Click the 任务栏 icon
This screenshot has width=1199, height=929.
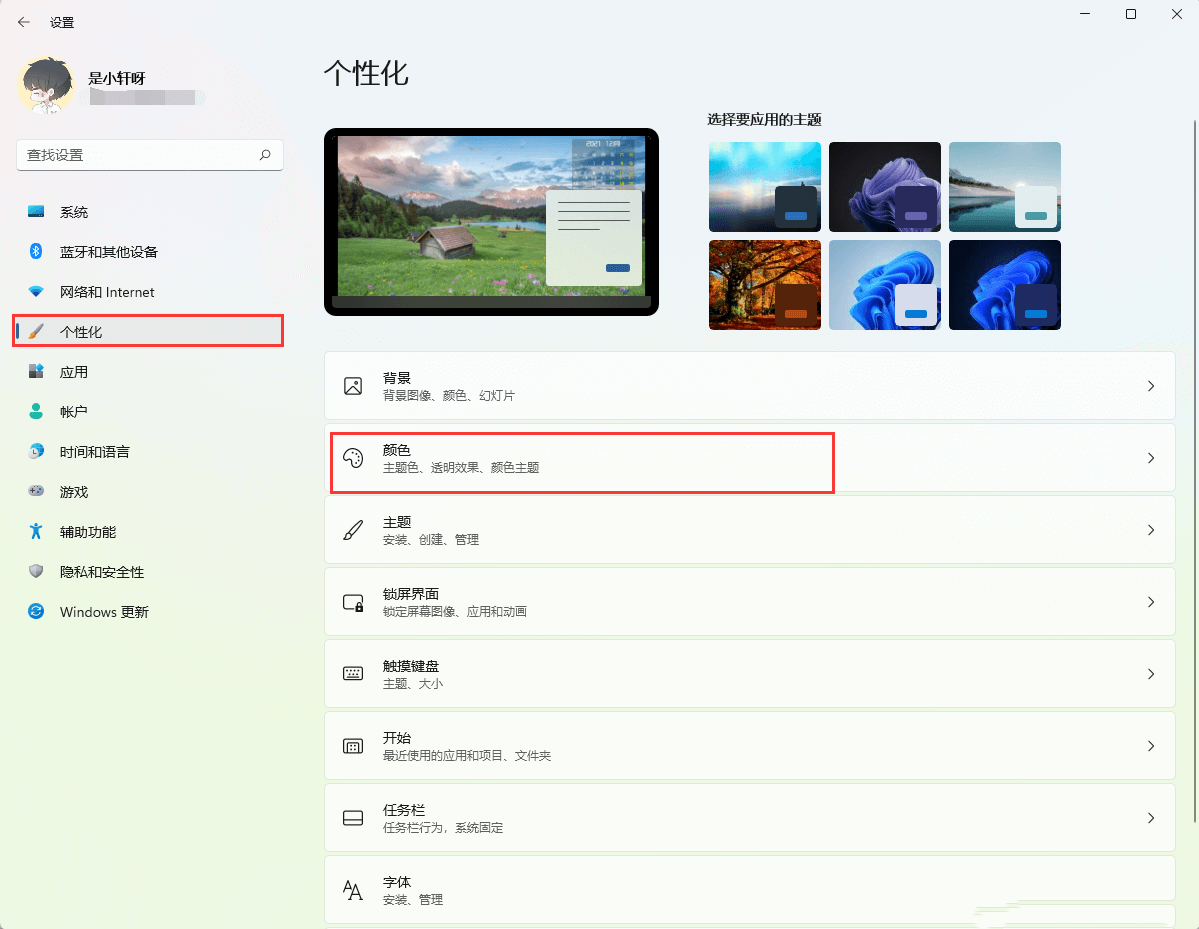[x=353, y=817]
